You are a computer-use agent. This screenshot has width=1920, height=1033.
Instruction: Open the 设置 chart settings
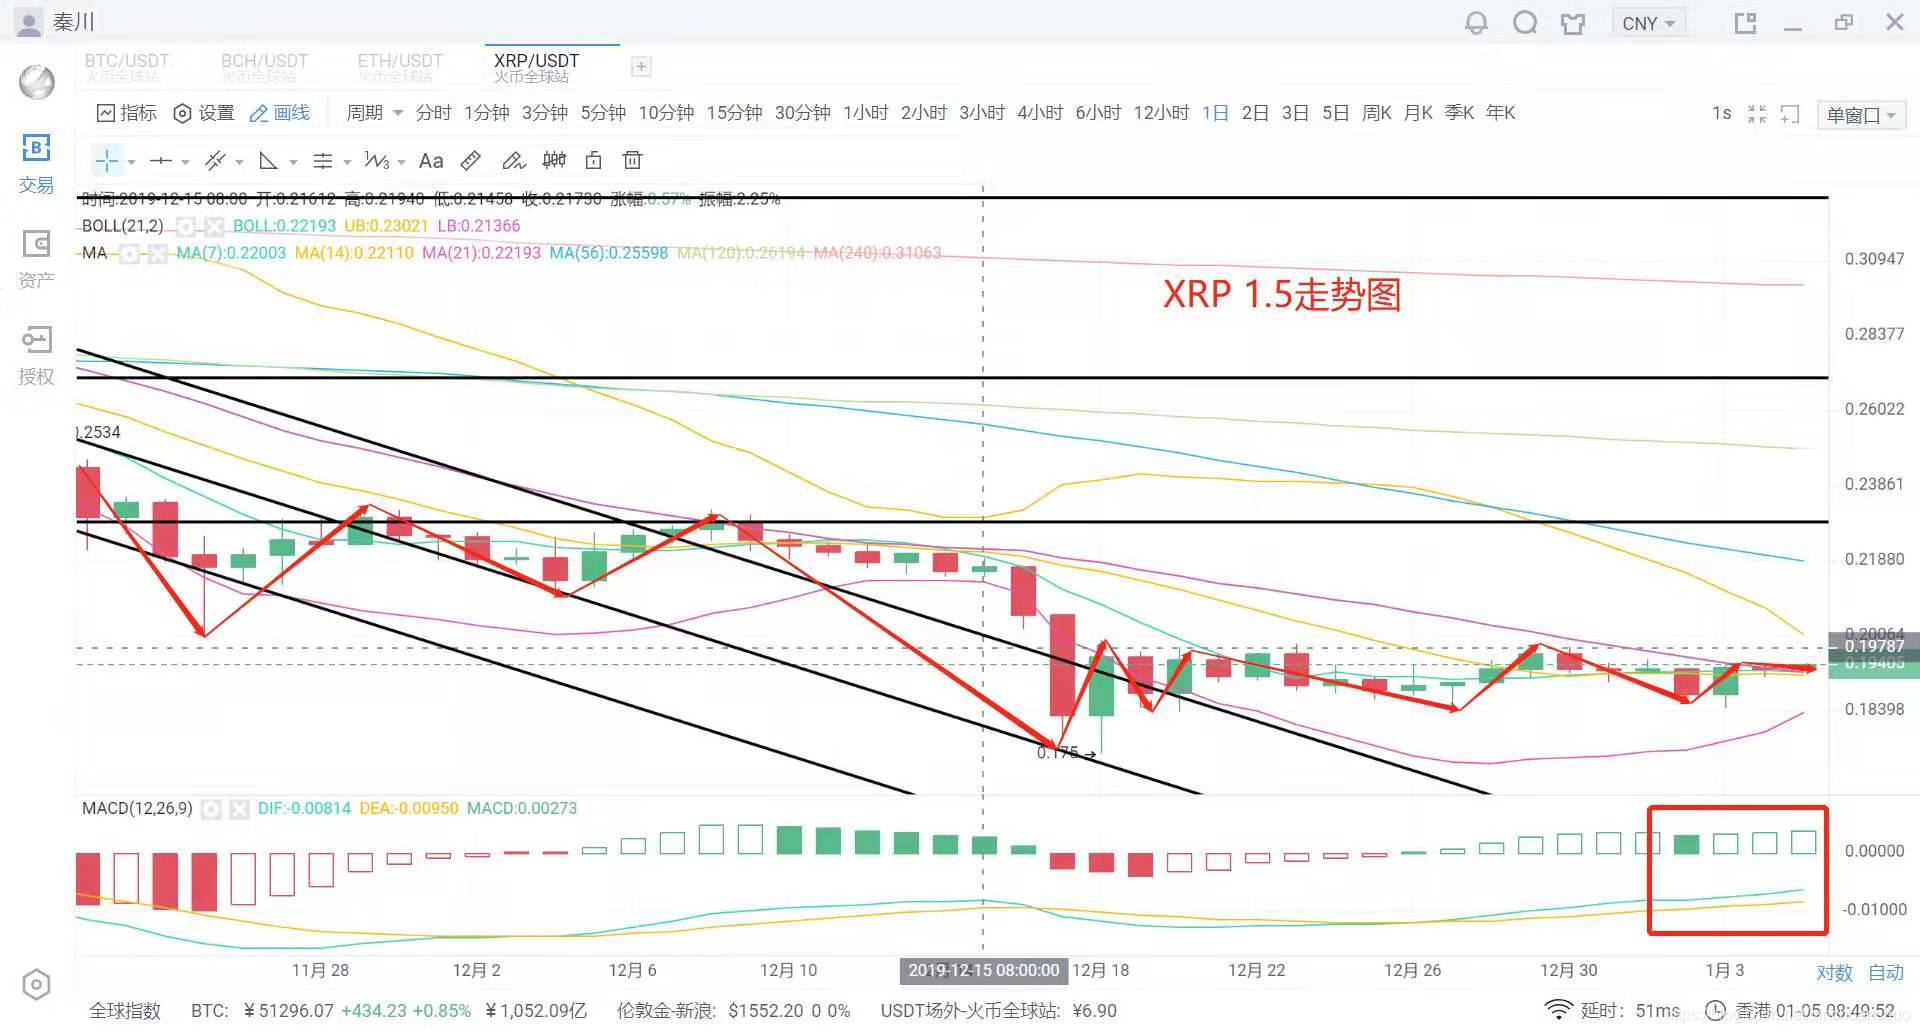click(x=204, y=113)
